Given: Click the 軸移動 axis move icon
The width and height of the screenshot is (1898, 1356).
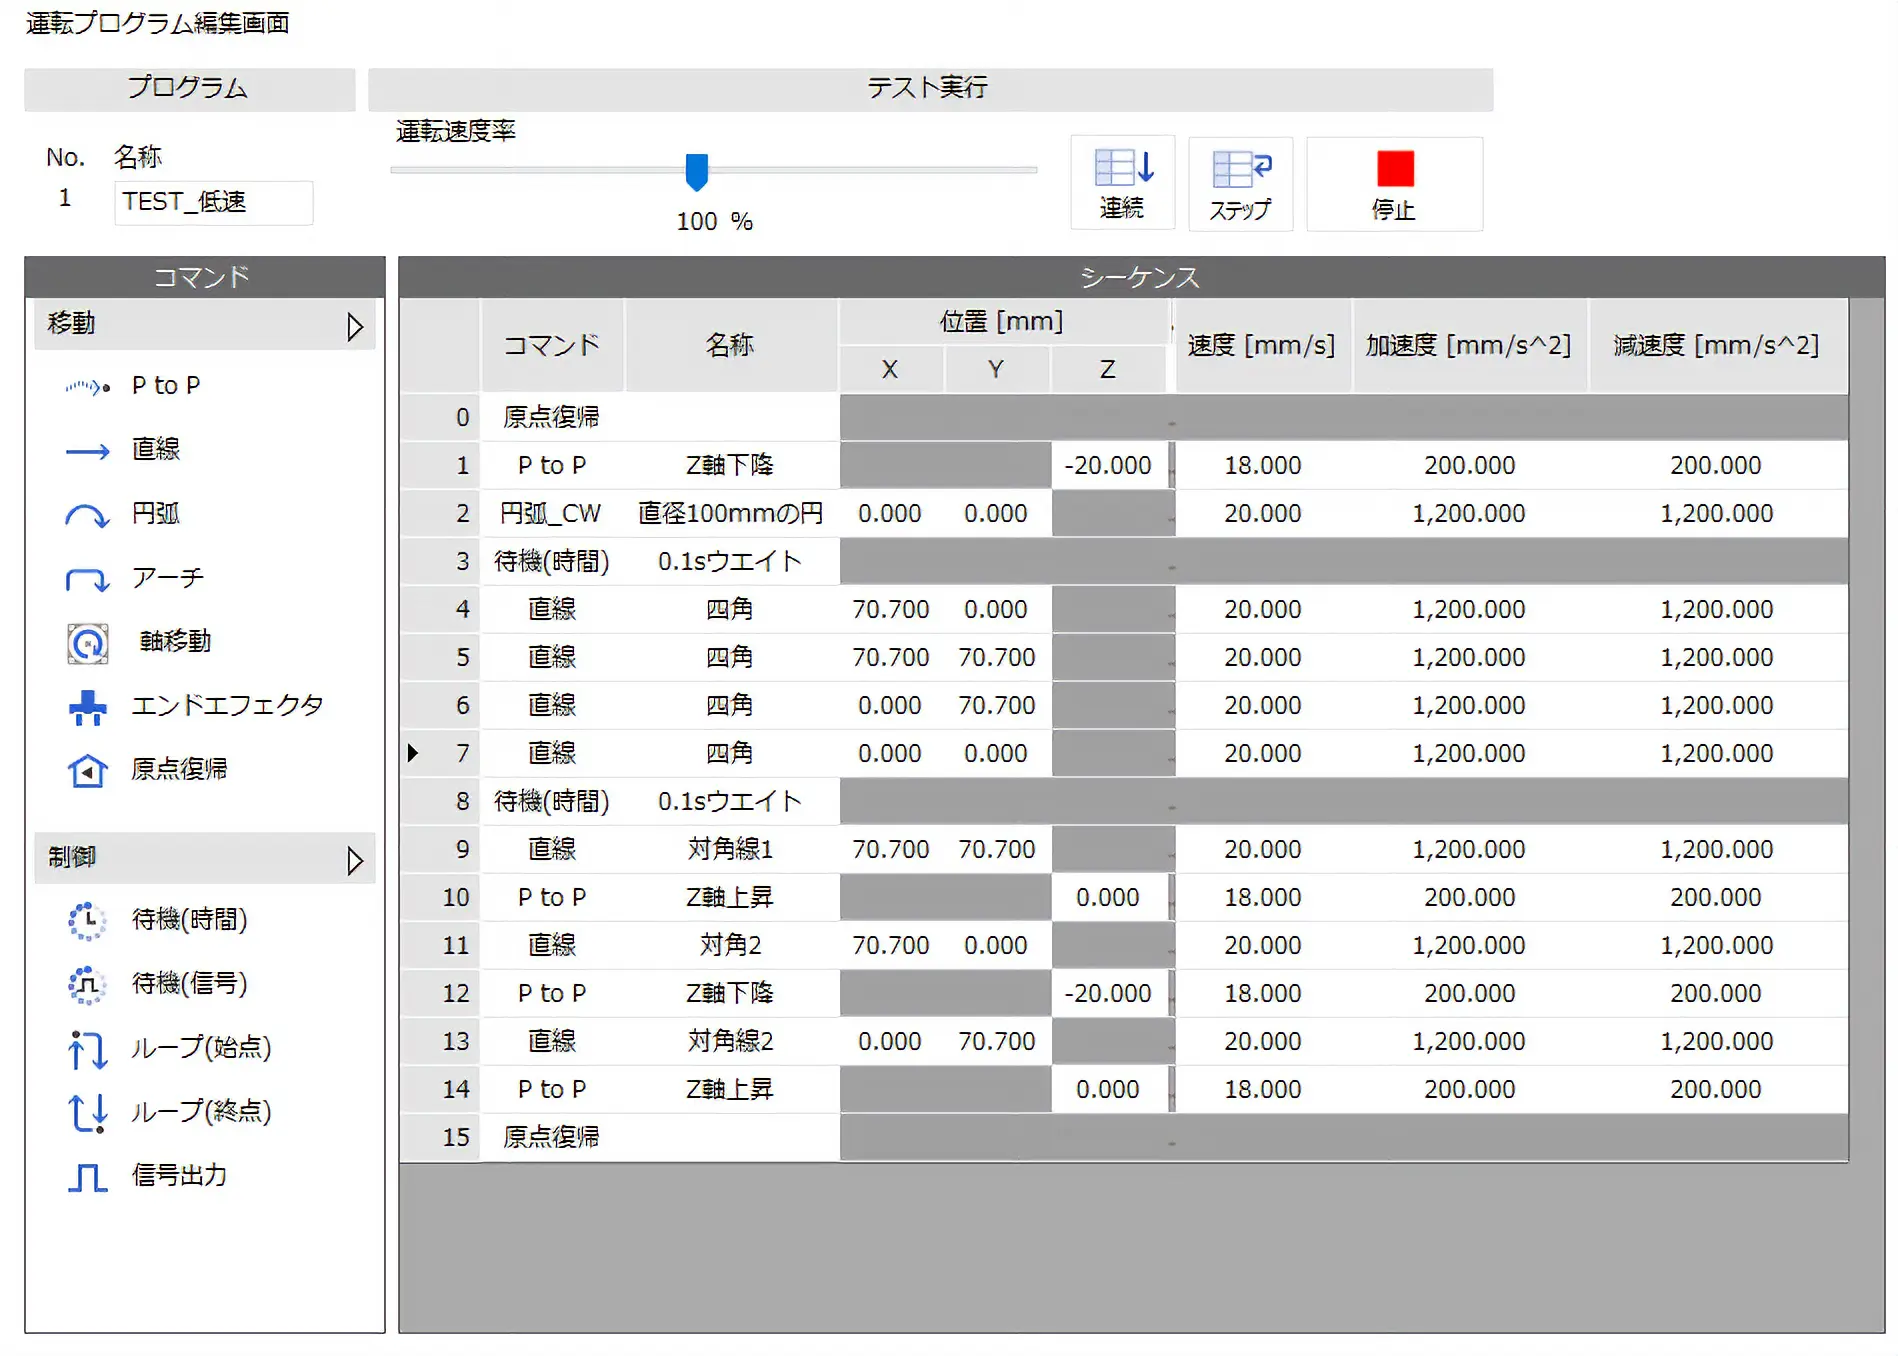Looking at the screenshot, I should 88,643.
